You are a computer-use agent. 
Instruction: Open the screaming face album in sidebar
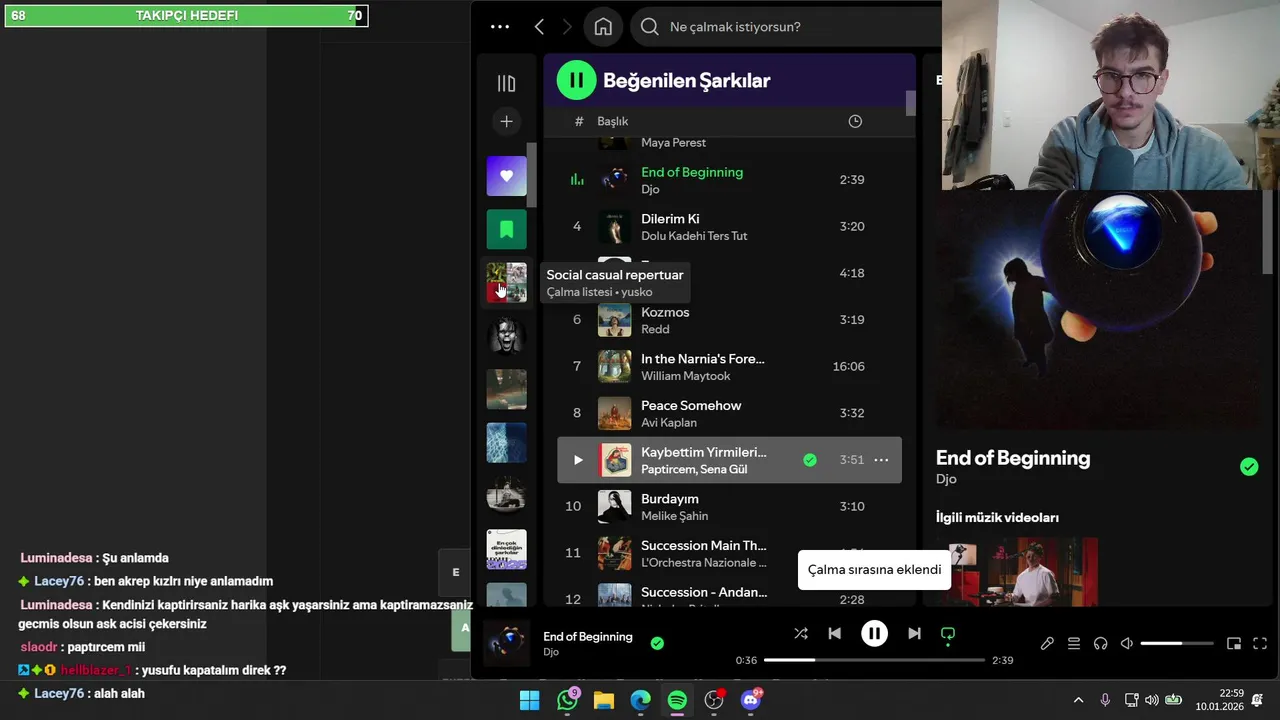tap(507, 336)
